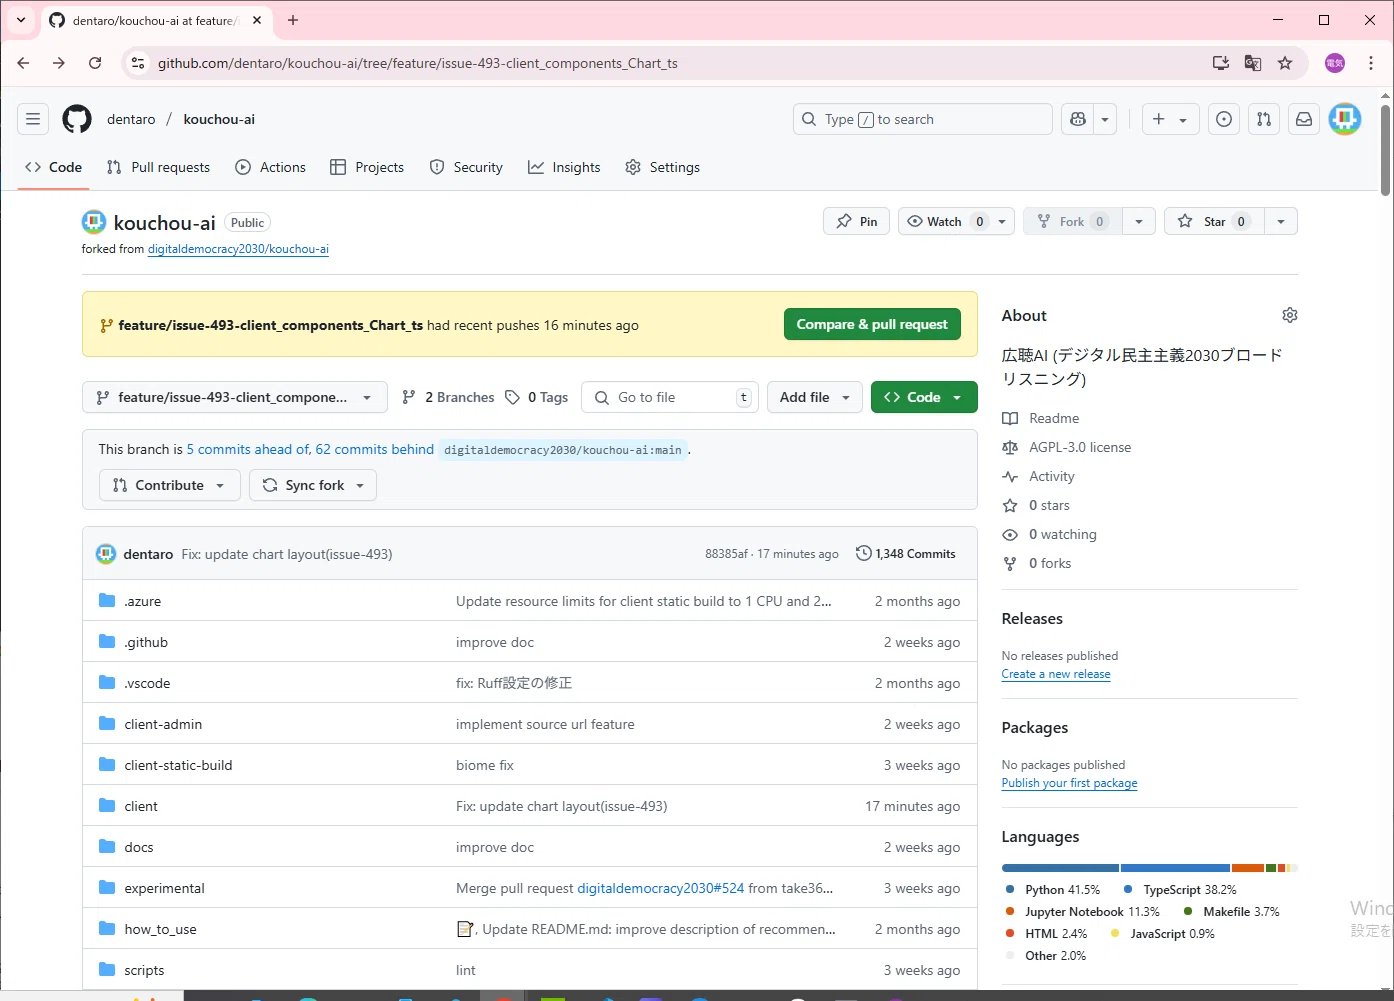Screen dimensions: 1394x1001
Task: Open the Security tab
Action: pyautogui.click(x=466, y=167)
